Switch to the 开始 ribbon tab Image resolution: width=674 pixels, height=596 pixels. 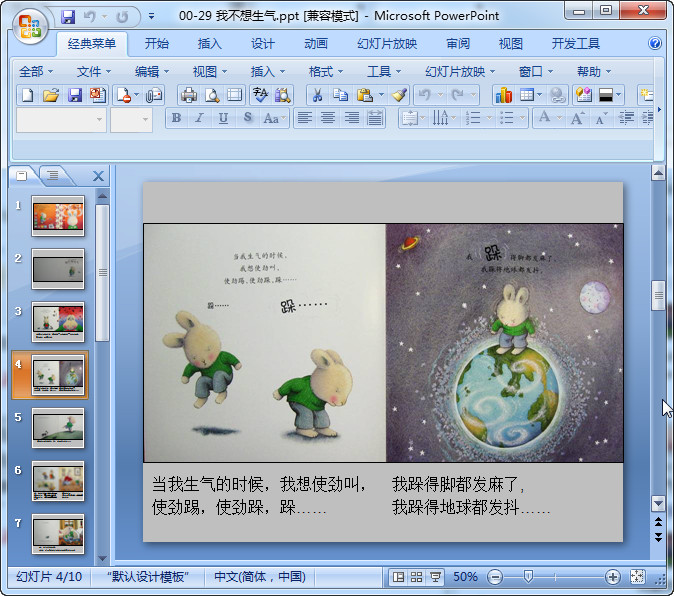[156, 43]
